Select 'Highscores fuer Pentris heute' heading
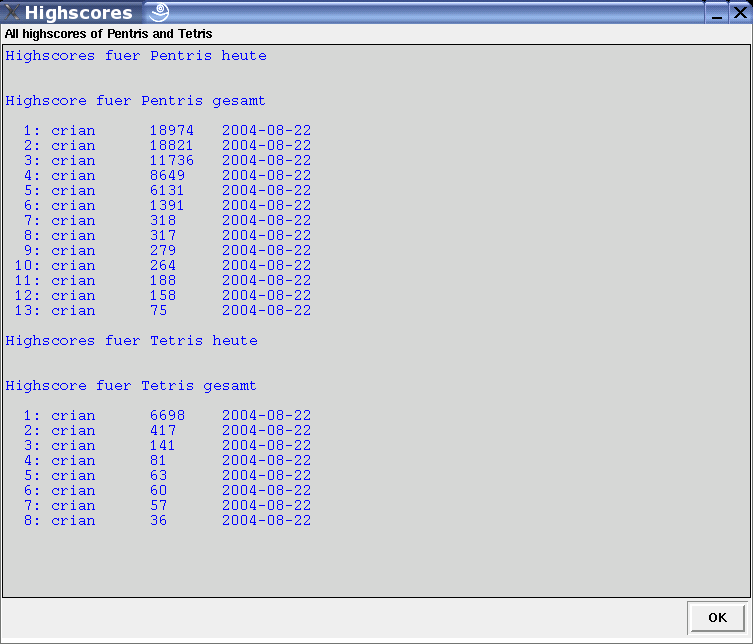 [x=136, y=56]
